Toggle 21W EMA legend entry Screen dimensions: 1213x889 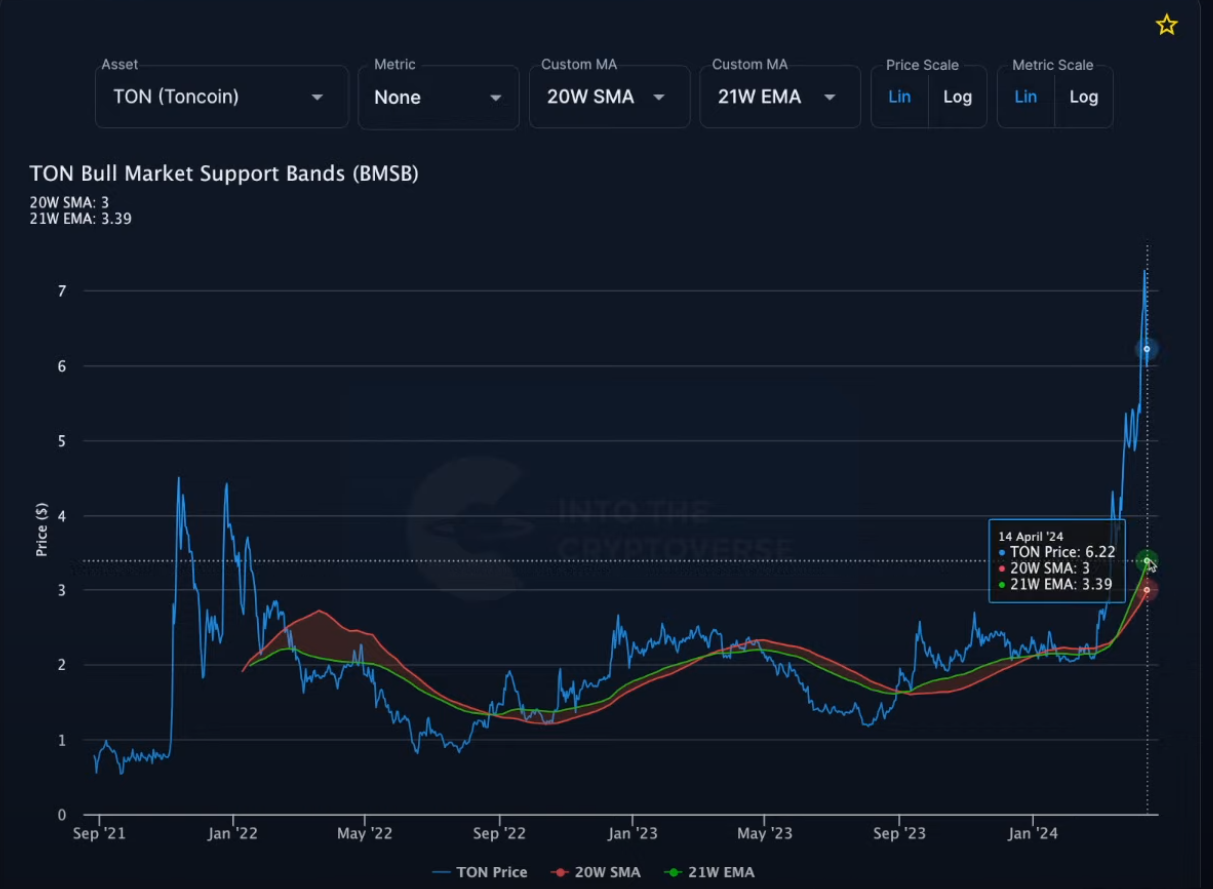pyautogui.click(x=710, y=872)
